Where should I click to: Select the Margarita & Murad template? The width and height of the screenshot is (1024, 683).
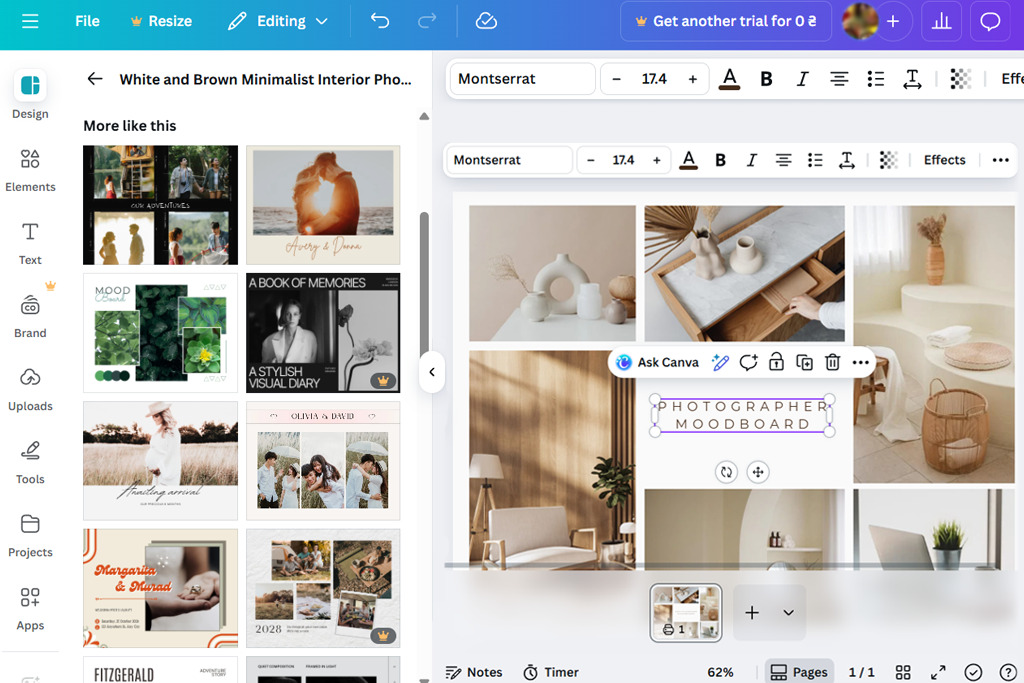[x=160, y=588]
